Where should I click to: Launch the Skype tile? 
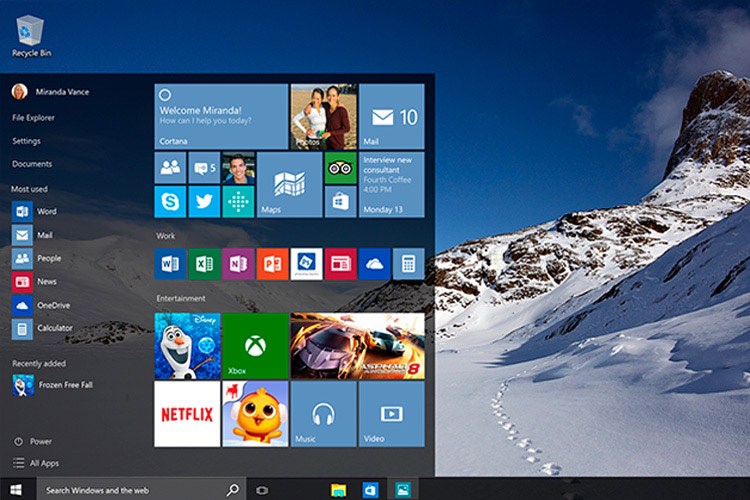click(x=170, y=201)
